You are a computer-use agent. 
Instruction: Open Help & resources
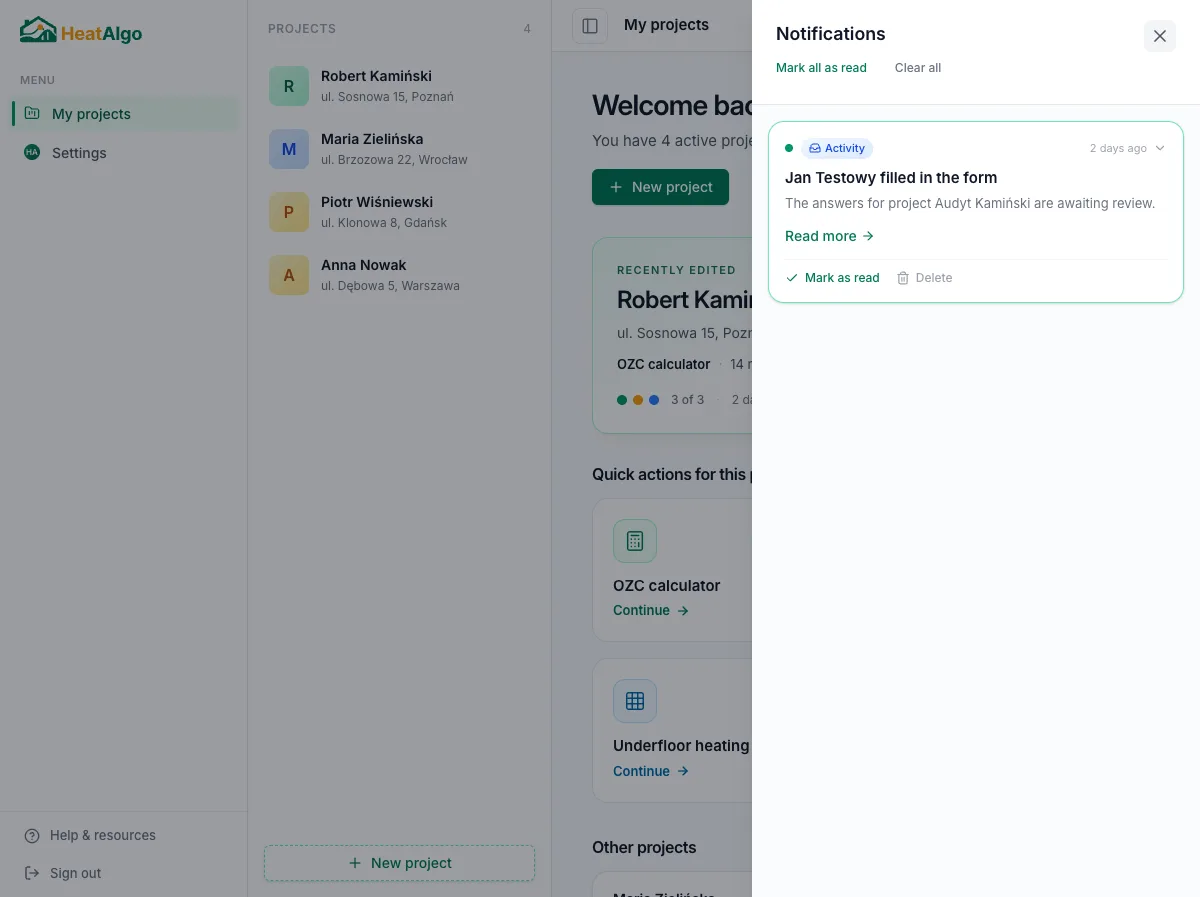[x=90, y=835]
